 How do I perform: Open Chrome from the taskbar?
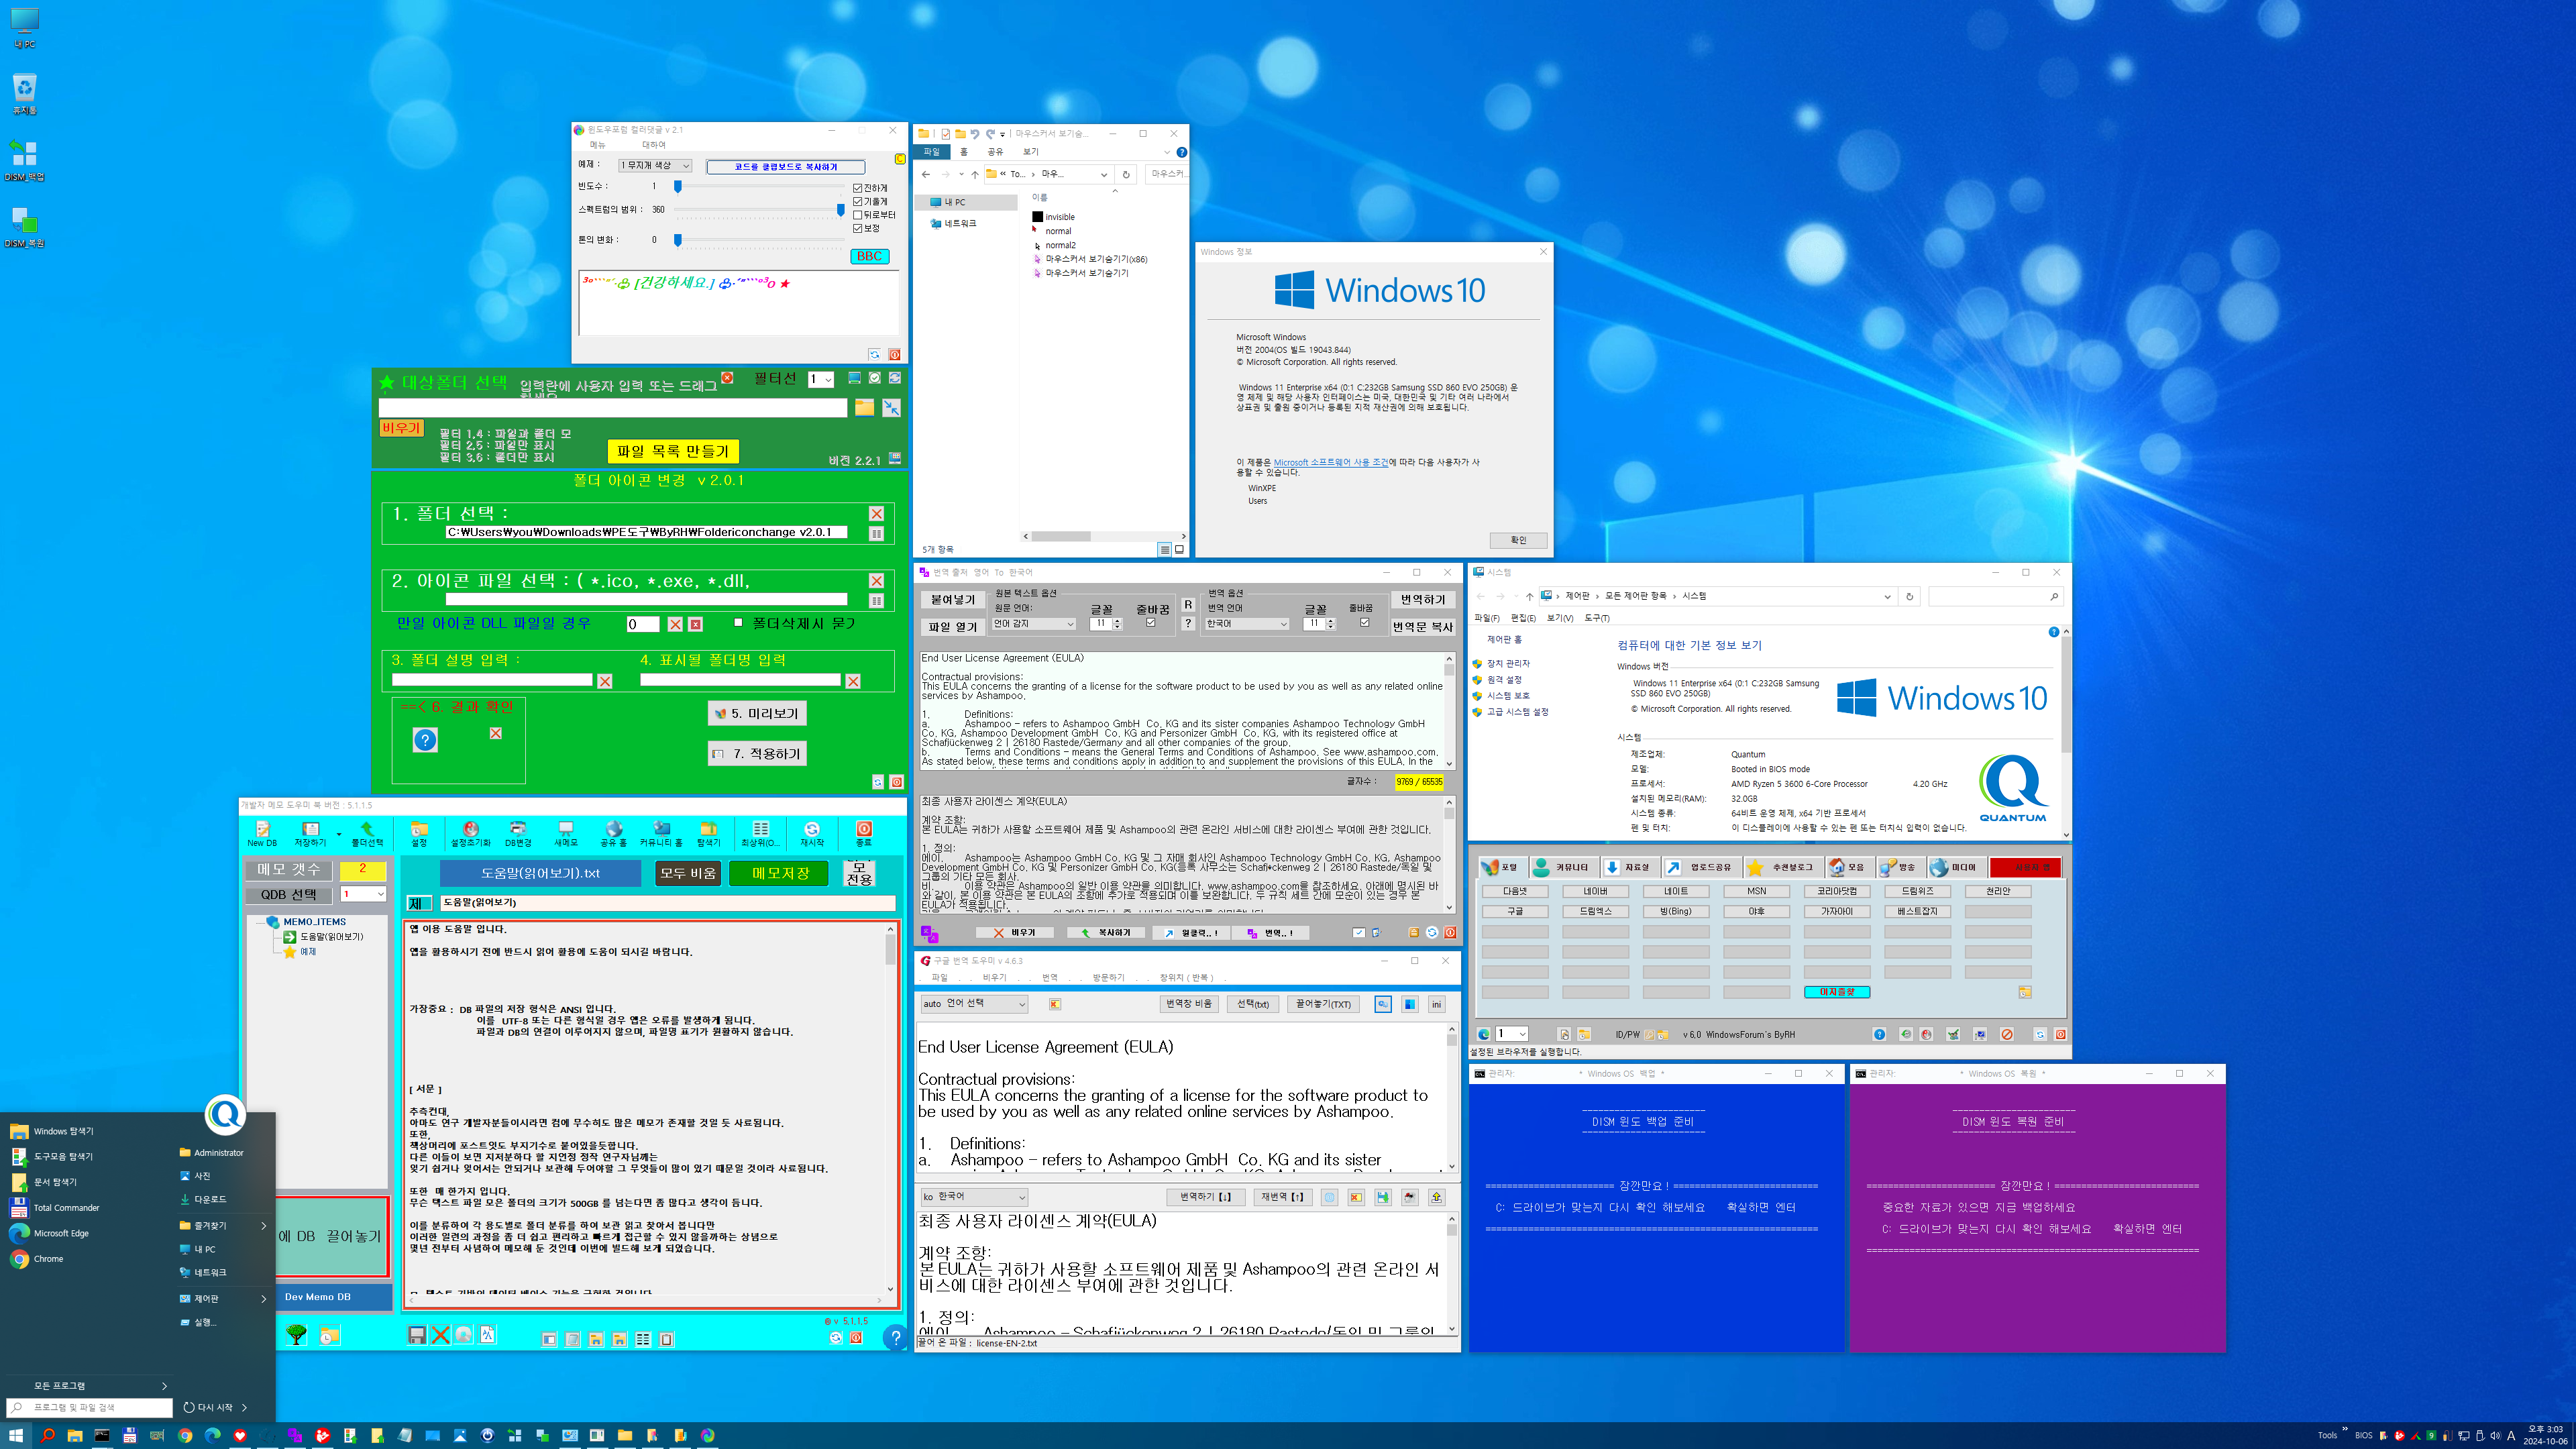coord(184,1435)
